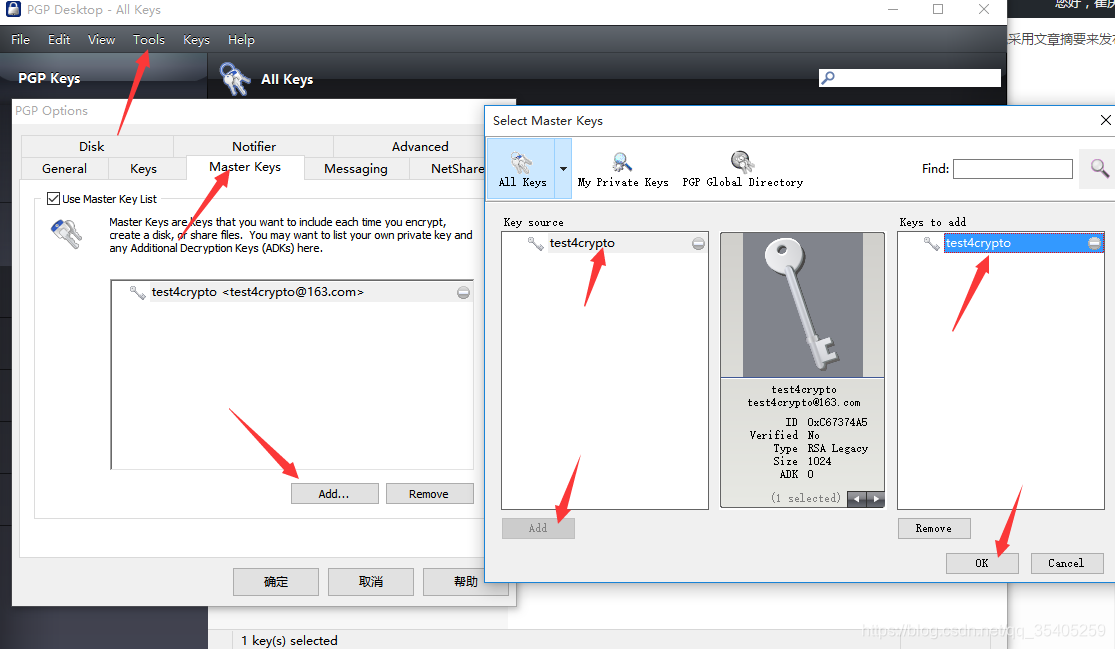1115x649 pixels.
Task: Switch to the Notifier tab
Action: pos(253,146)
